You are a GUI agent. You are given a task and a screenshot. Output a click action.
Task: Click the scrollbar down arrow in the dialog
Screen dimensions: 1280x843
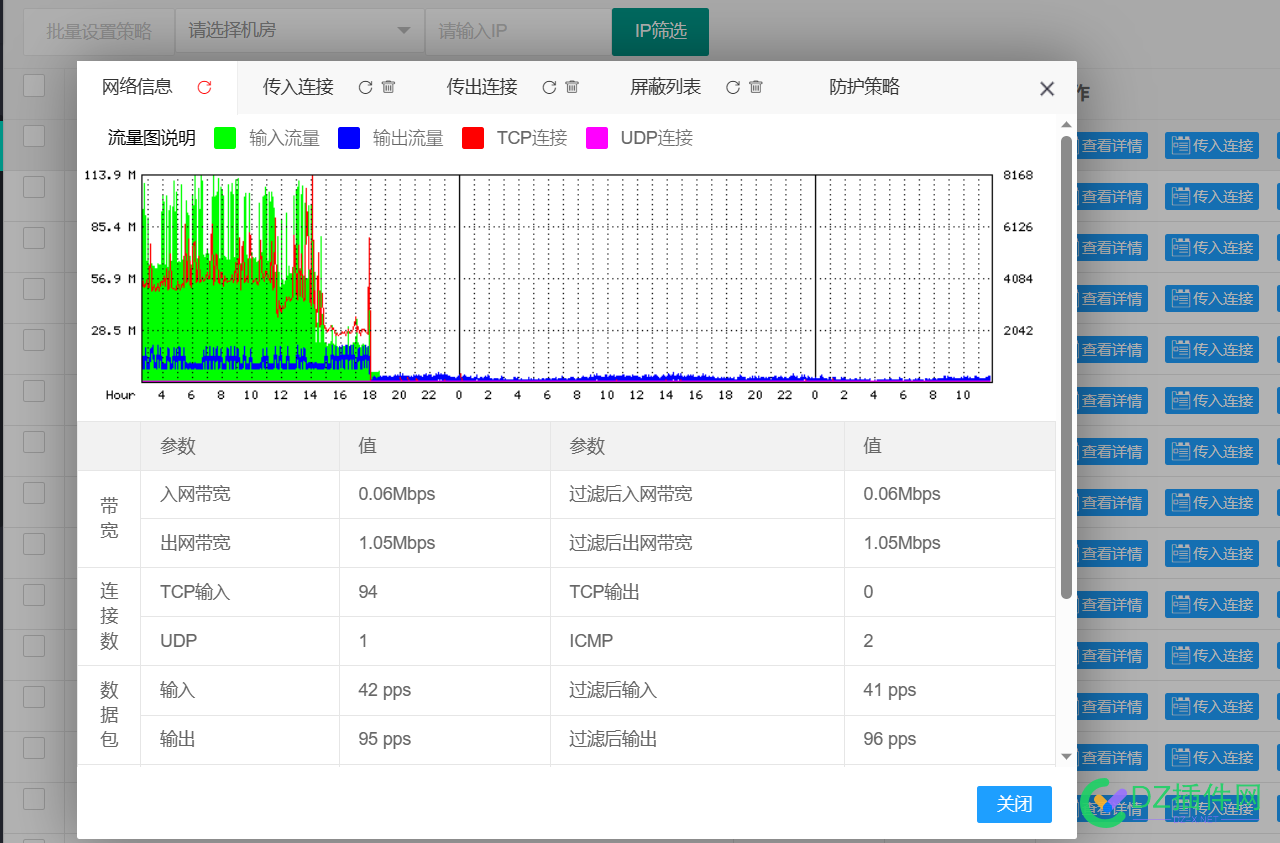click(1066, 757)
